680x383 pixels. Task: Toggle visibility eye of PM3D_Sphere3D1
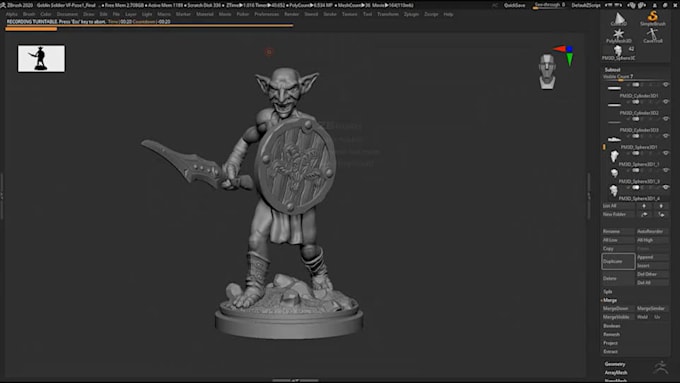[666, 136]
